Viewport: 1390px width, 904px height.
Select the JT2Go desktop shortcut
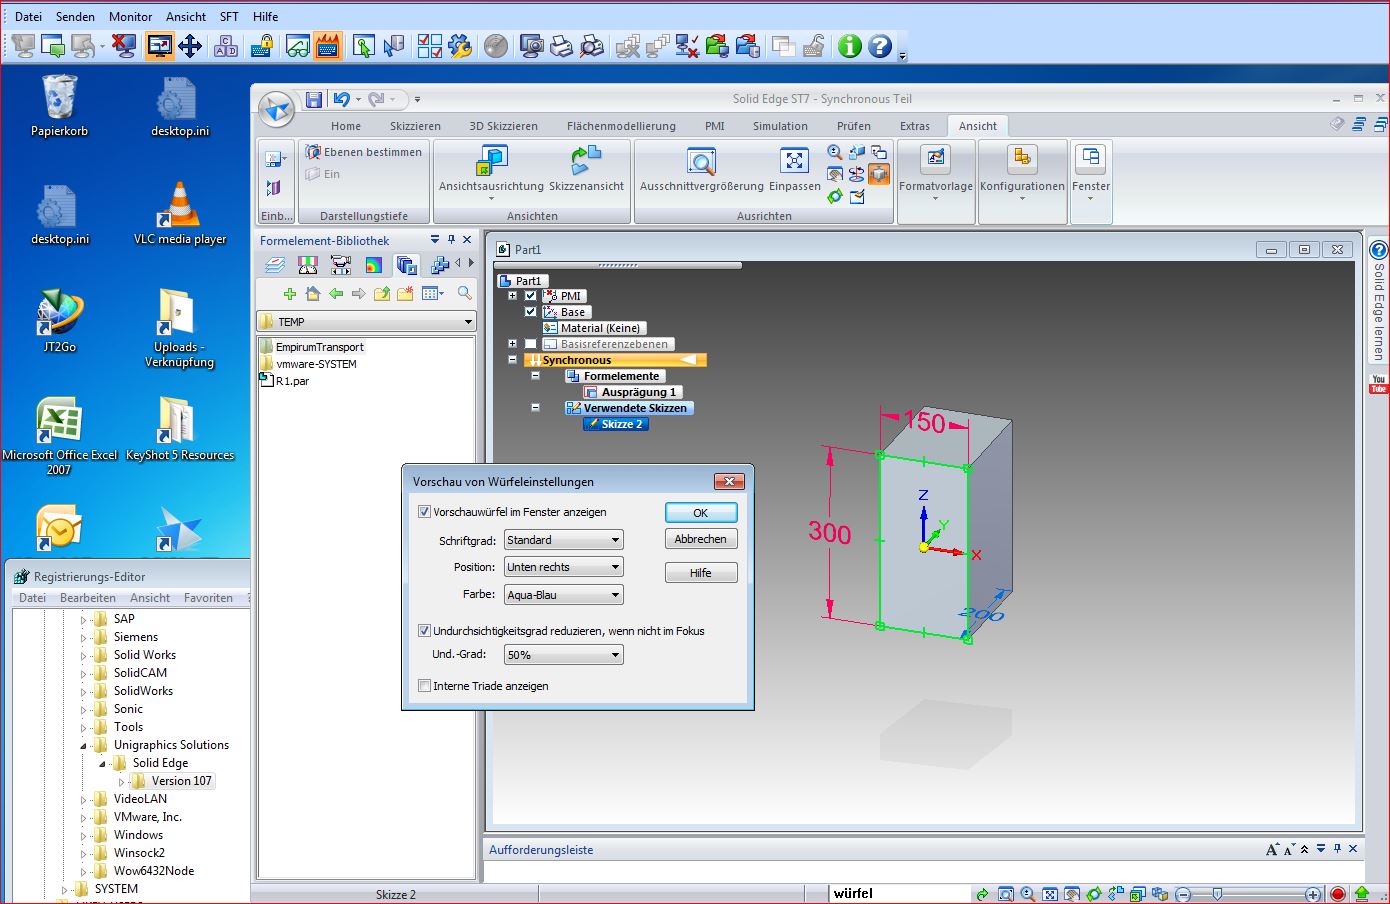(x=60, y=322)
